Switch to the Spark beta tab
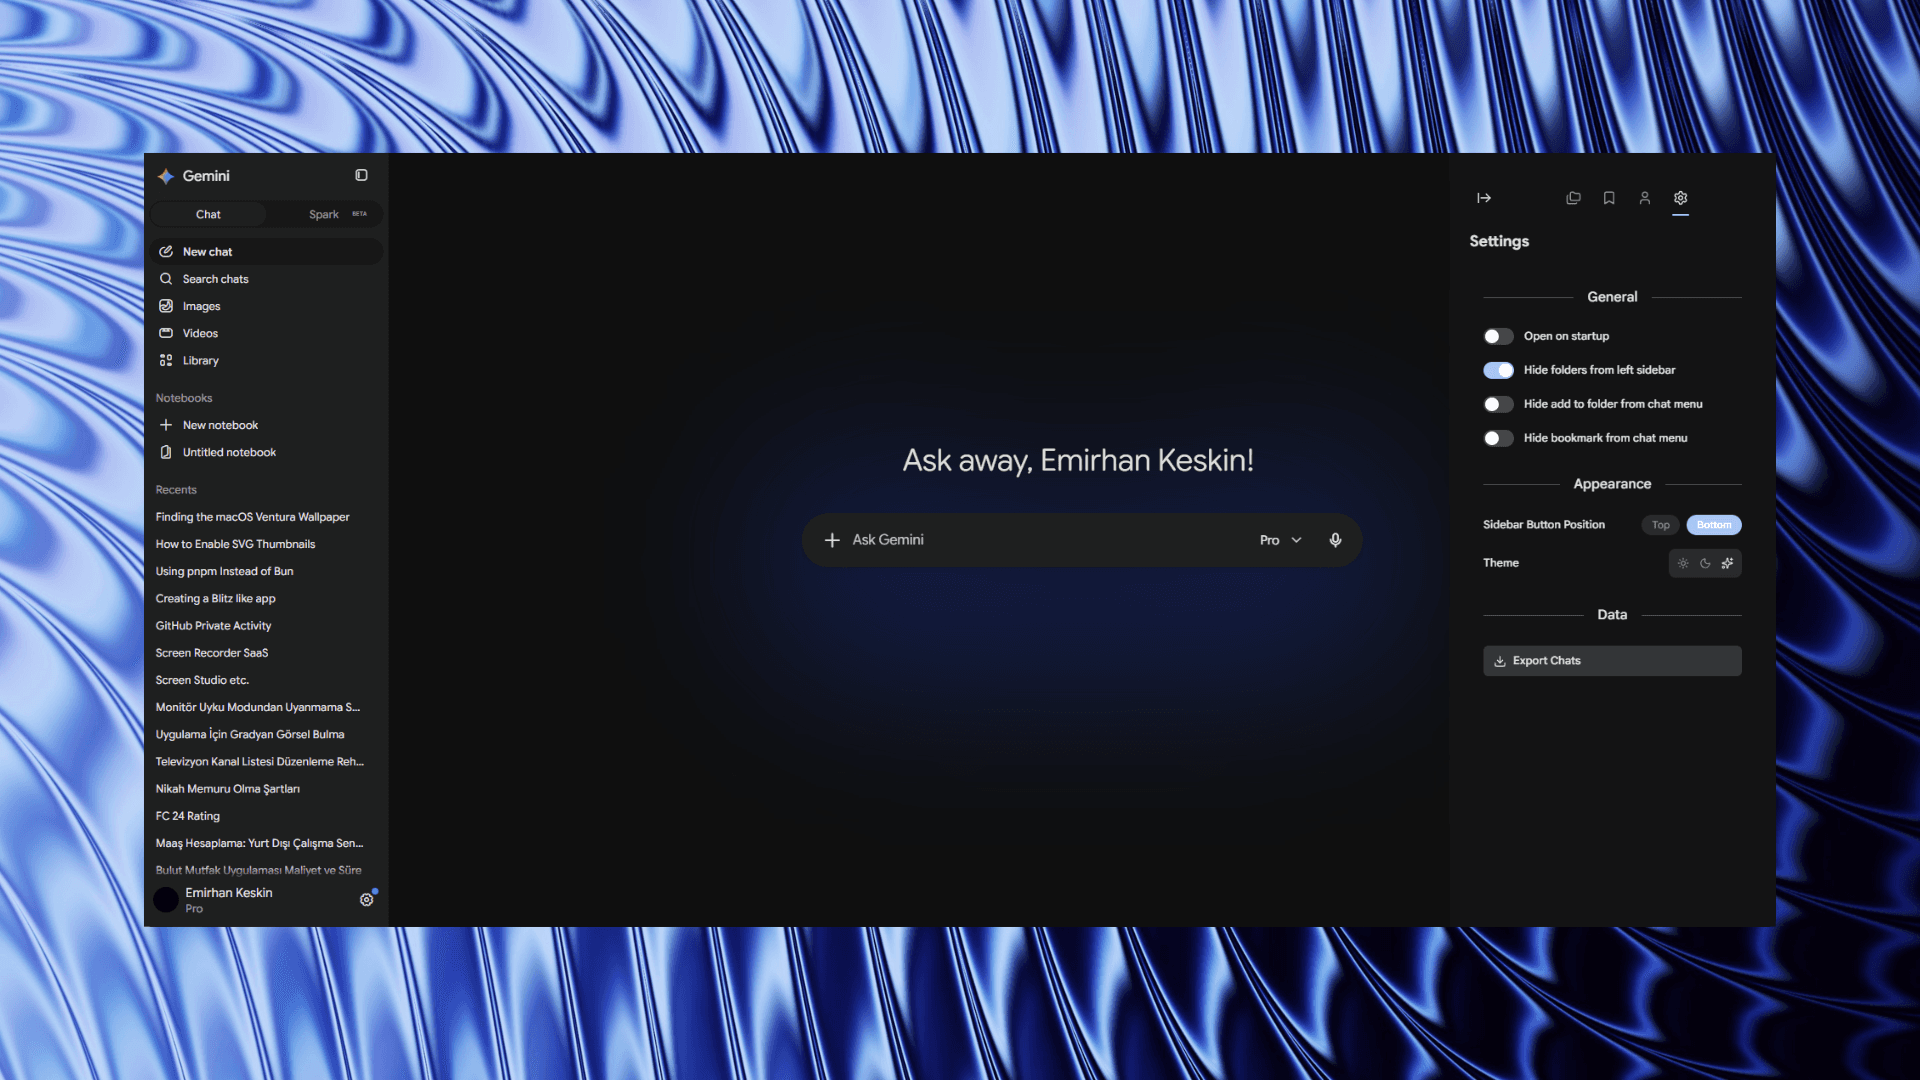 324,214
